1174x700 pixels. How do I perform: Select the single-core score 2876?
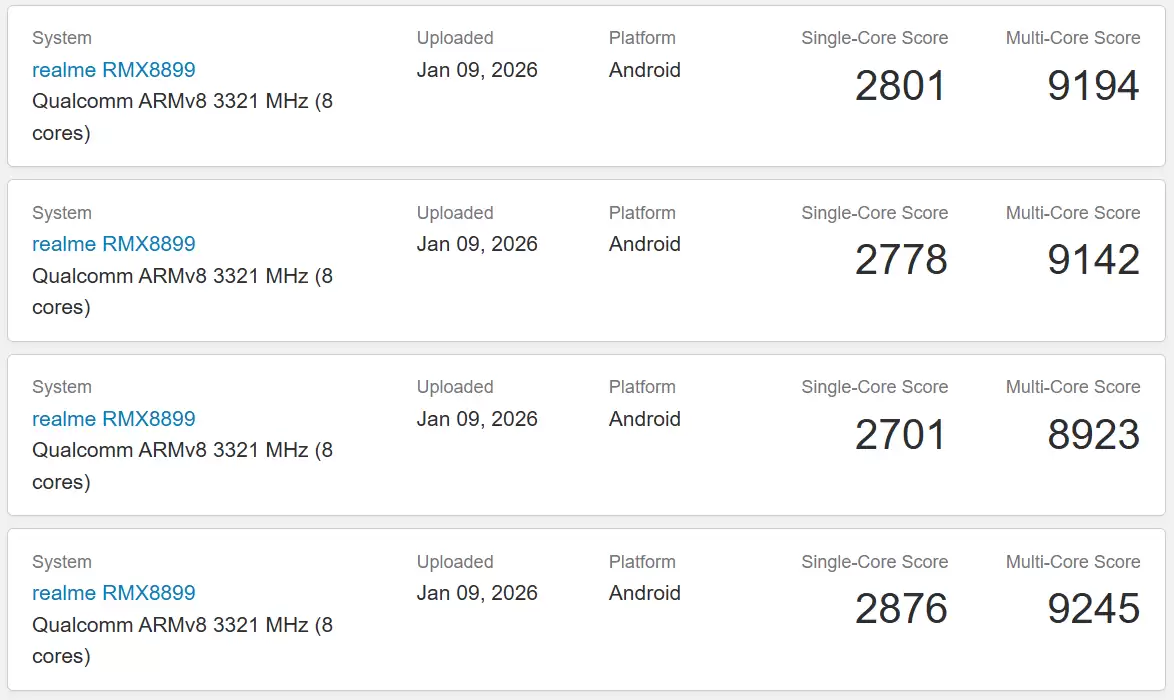(900, 609)
